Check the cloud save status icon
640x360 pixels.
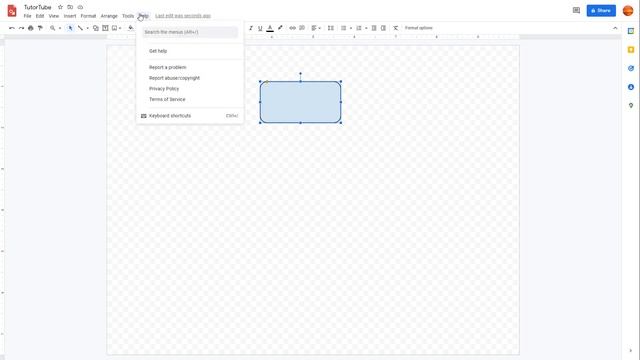click(80, 7)
